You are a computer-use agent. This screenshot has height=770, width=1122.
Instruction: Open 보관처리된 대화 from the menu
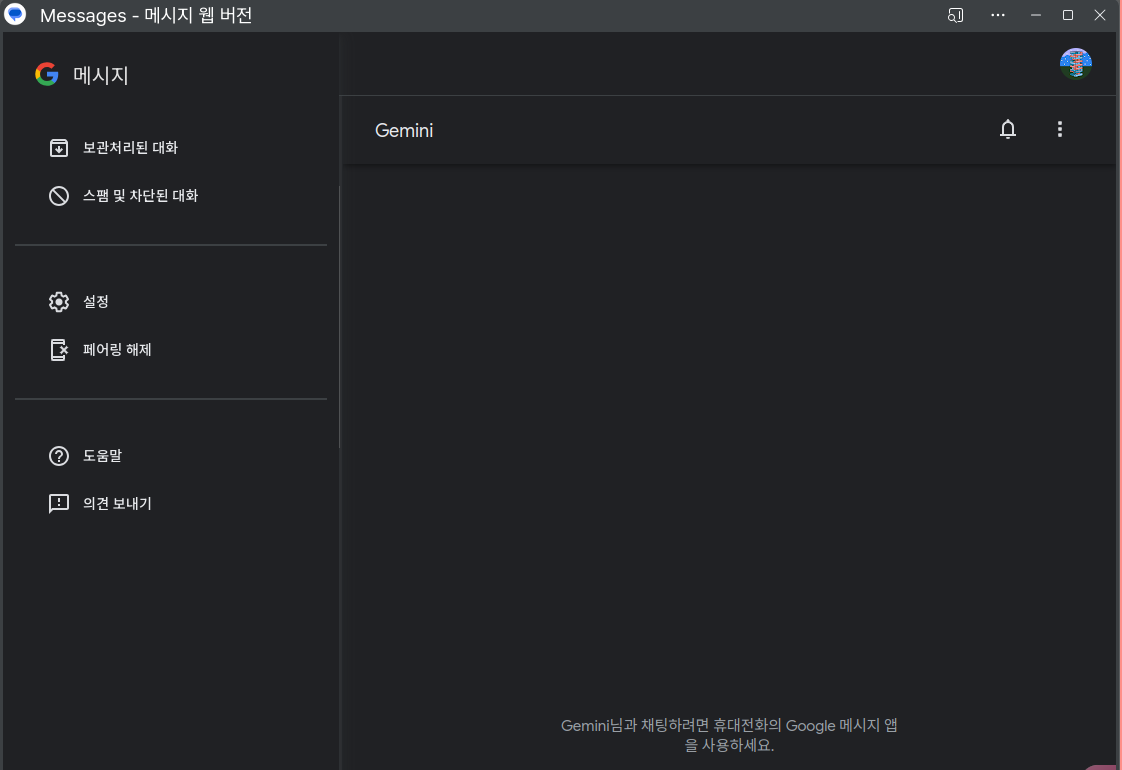click(130, 148)
